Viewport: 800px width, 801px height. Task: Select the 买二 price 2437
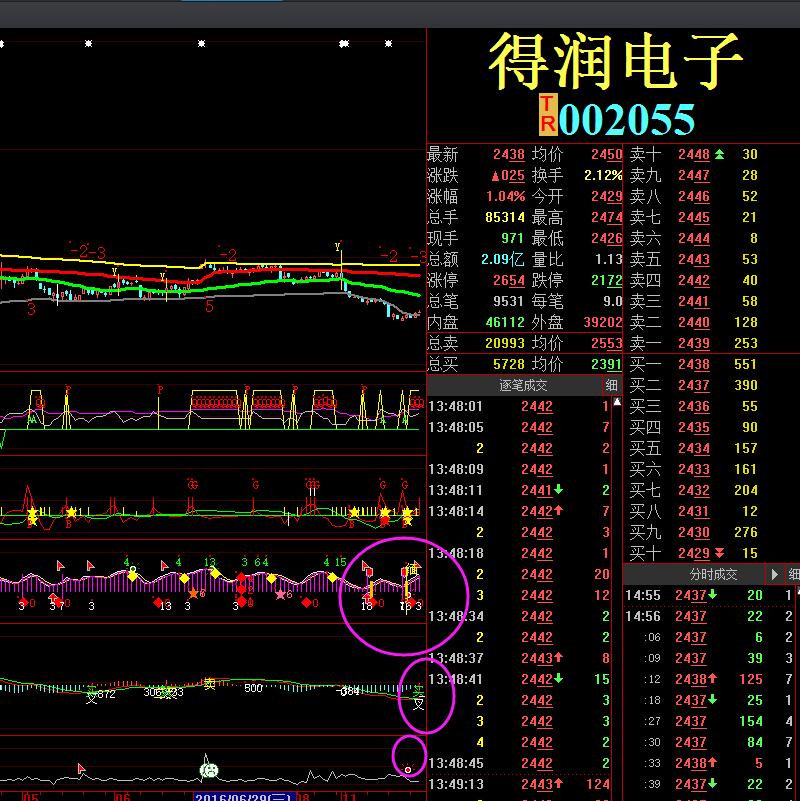pos(694,385)
